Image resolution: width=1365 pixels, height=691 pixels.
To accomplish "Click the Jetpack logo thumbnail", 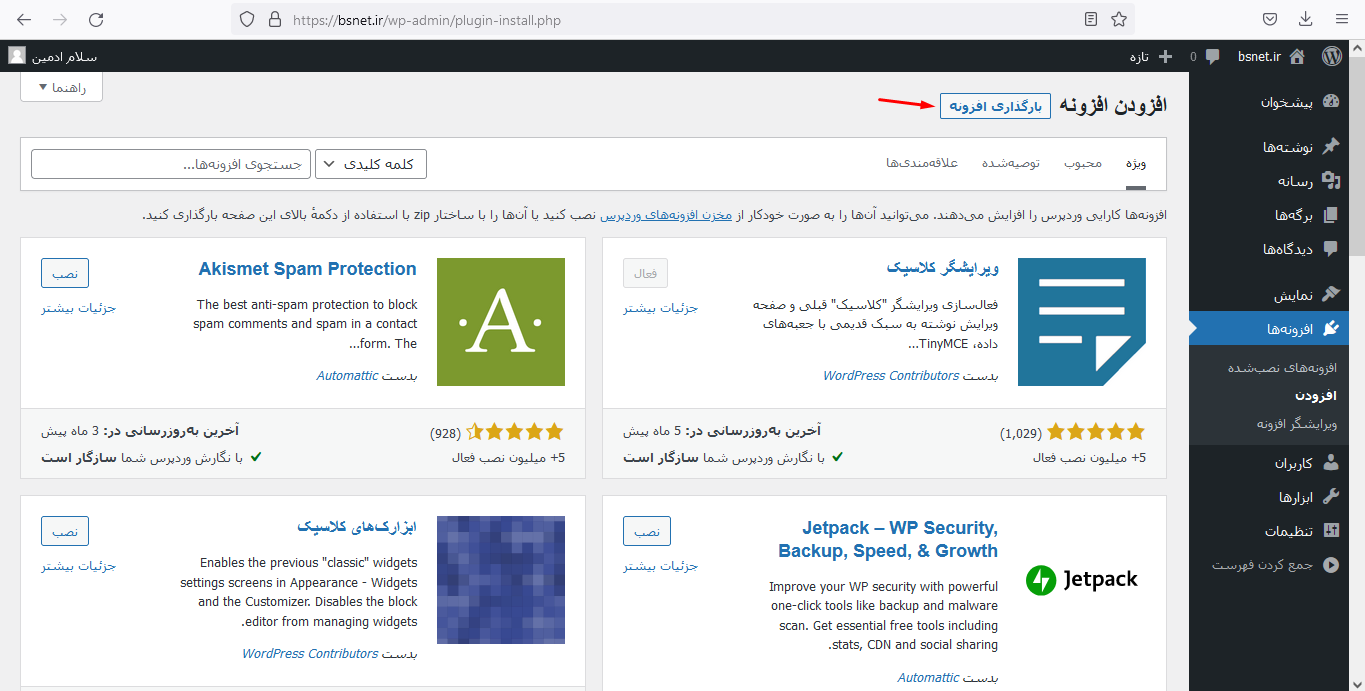I will tap(1082, 580).
